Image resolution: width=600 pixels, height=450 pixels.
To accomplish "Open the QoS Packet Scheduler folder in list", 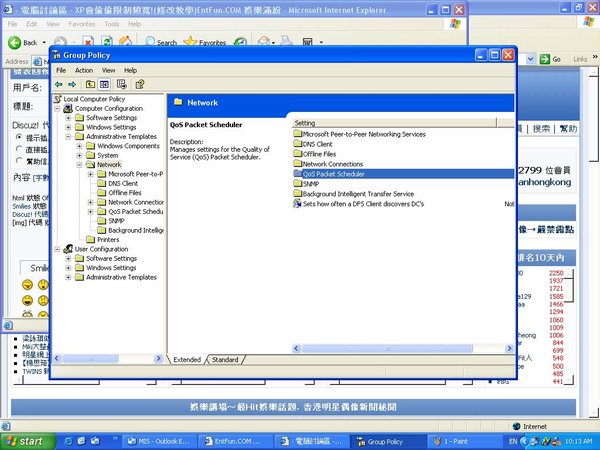I will click(x=333, y=174).
